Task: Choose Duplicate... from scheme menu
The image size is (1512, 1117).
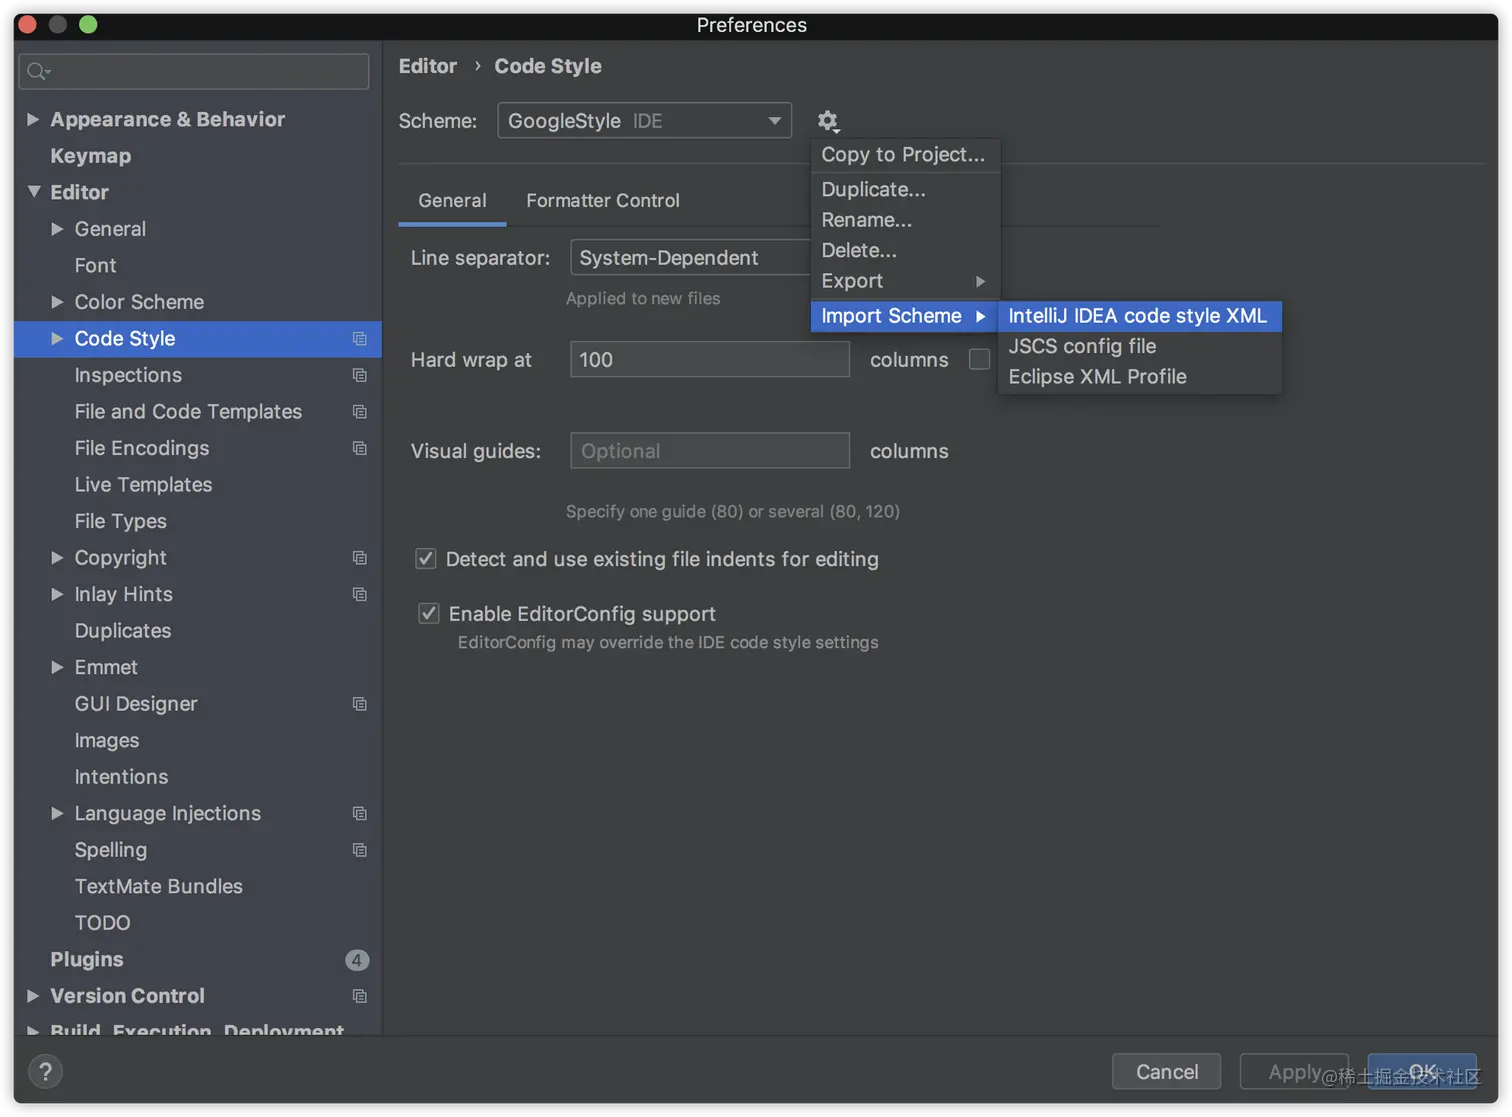Action: pyautogui.click(x=905, y=189)
